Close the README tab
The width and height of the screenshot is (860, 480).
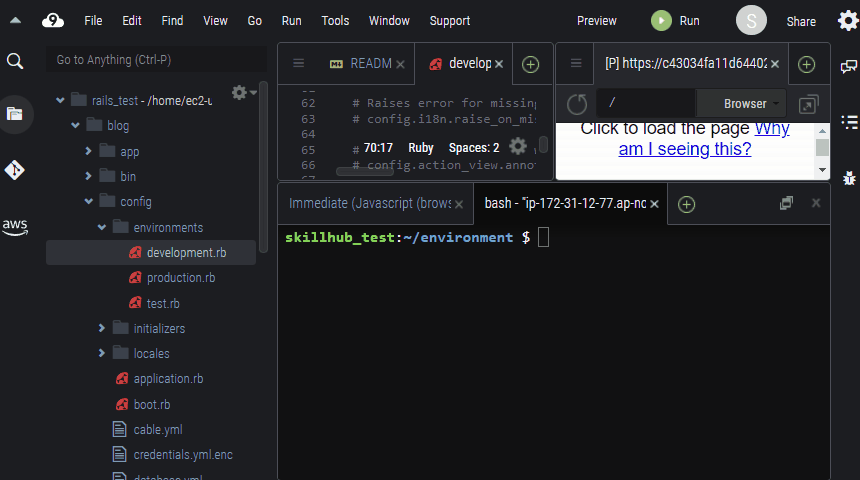tap(400, 64)
